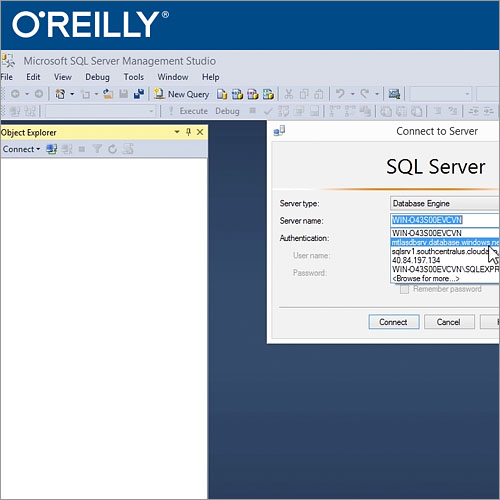Open the File menu

pos(7,77)
